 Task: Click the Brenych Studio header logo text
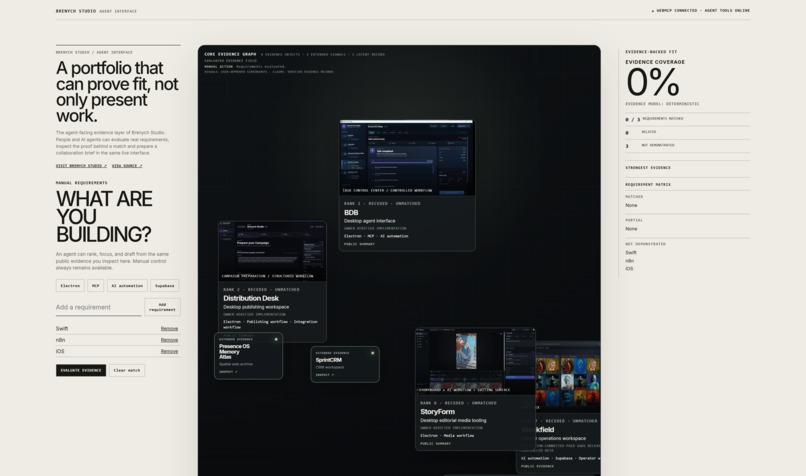point(76,11)
